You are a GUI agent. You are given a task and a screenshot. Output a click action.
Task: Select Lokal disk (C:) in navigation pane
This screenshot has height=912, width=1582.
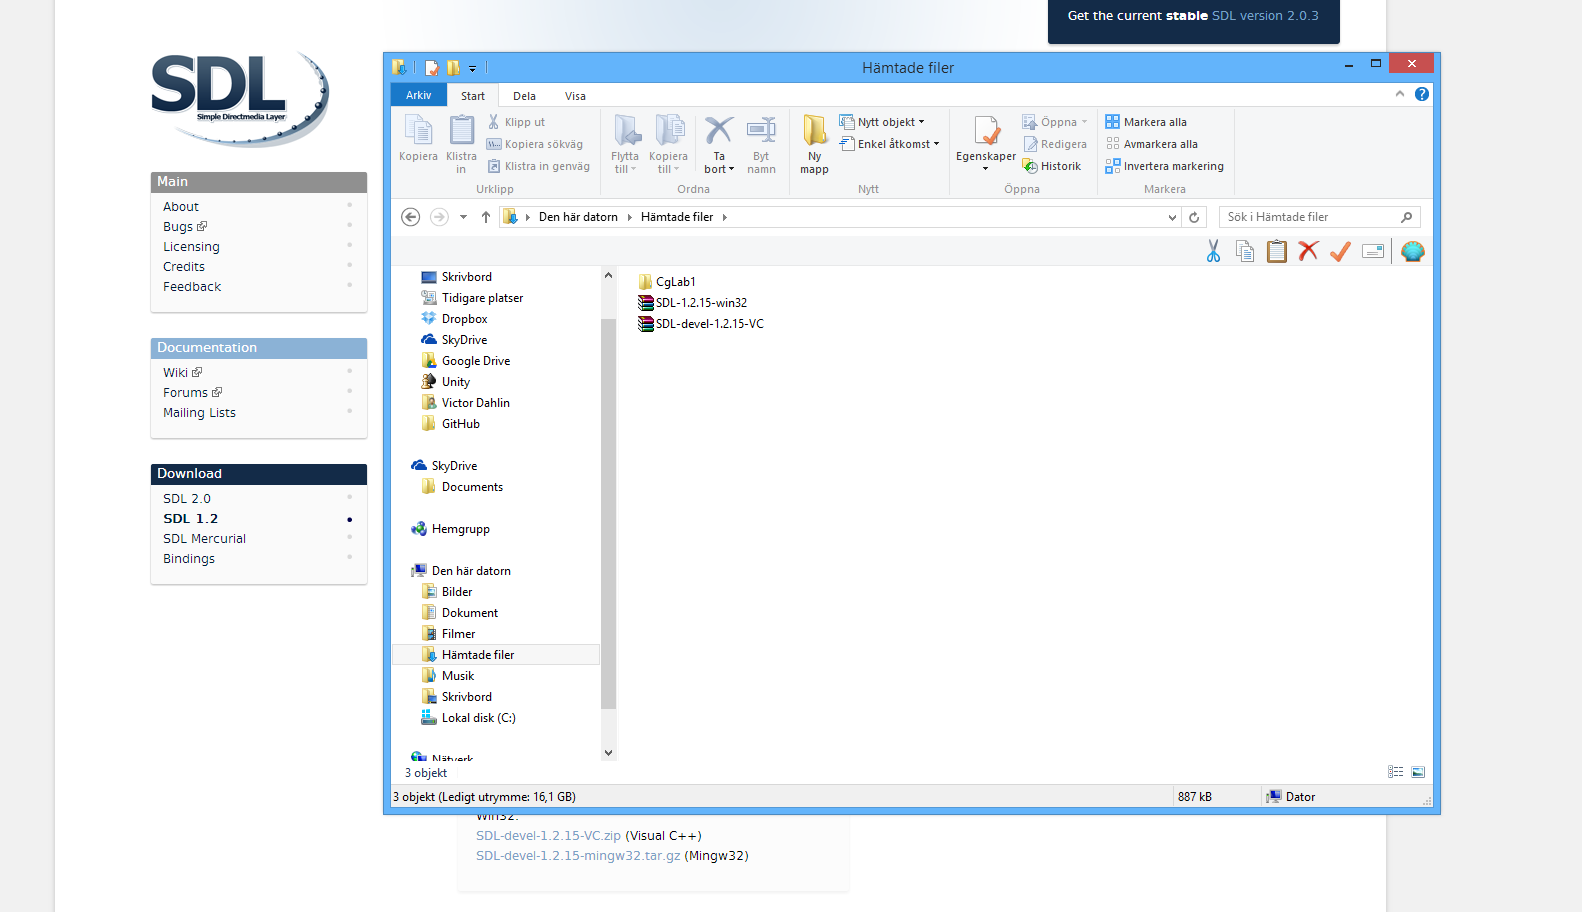478,718
